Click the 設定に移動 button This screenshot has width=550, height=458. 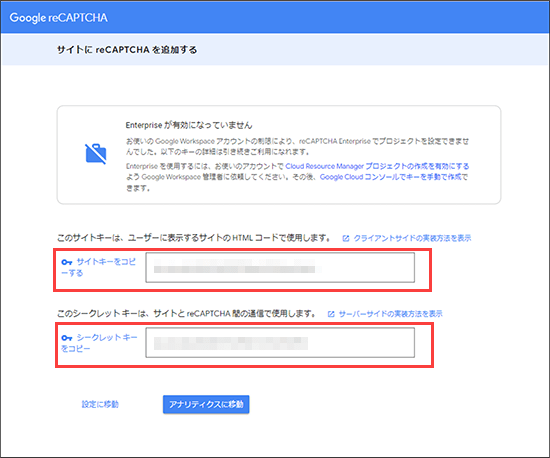pyautogui.click(x=100, y=404)
